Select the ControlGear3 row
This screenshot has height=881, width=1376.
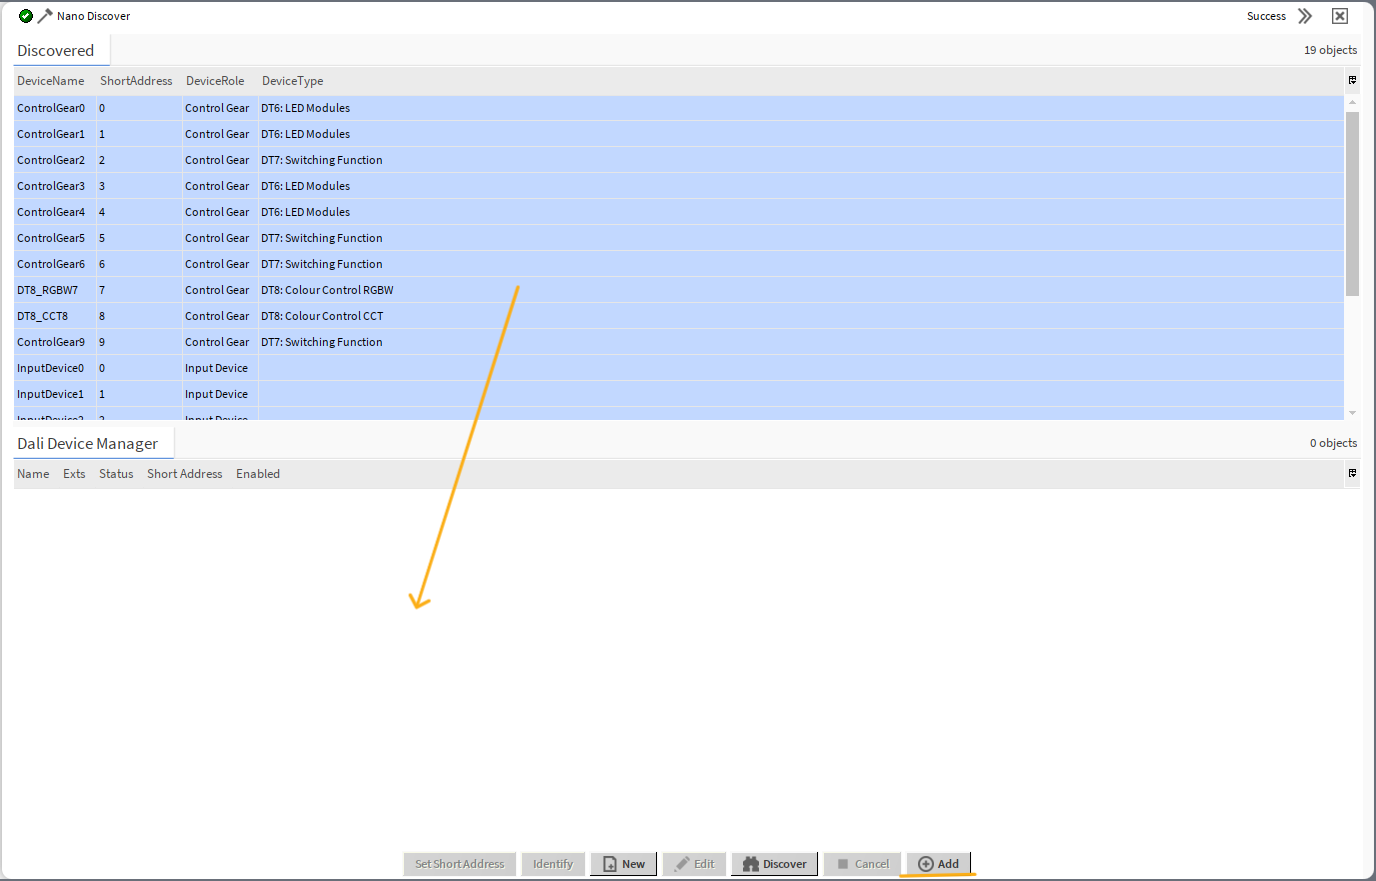679,186
